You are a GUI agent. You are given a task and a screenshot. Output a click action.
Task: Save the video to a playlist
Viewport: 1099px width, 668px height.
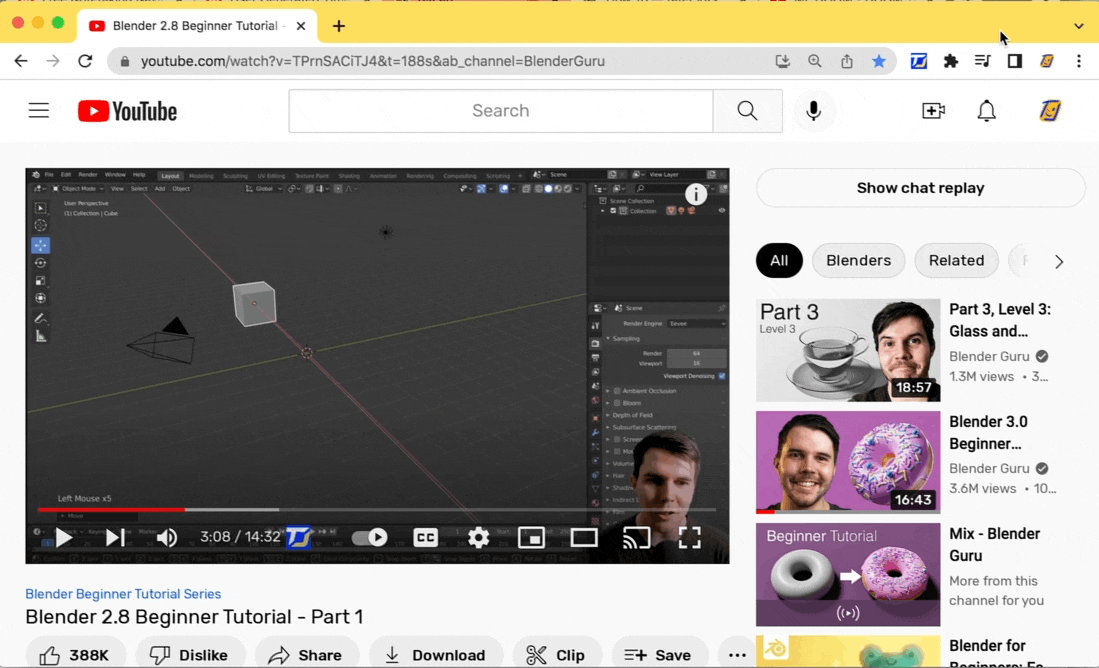point(659,655)
